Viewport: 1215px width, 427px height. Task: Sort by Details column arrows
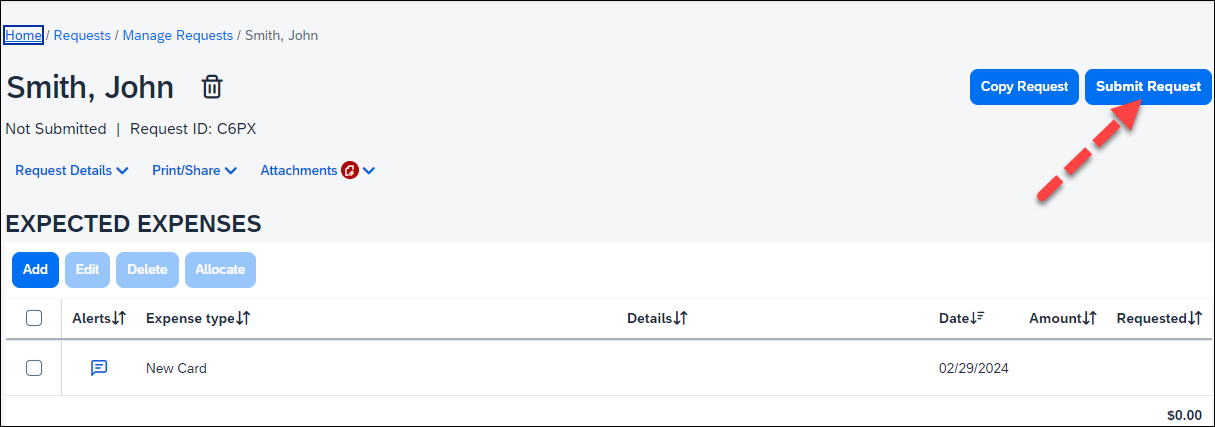(680, 318)
